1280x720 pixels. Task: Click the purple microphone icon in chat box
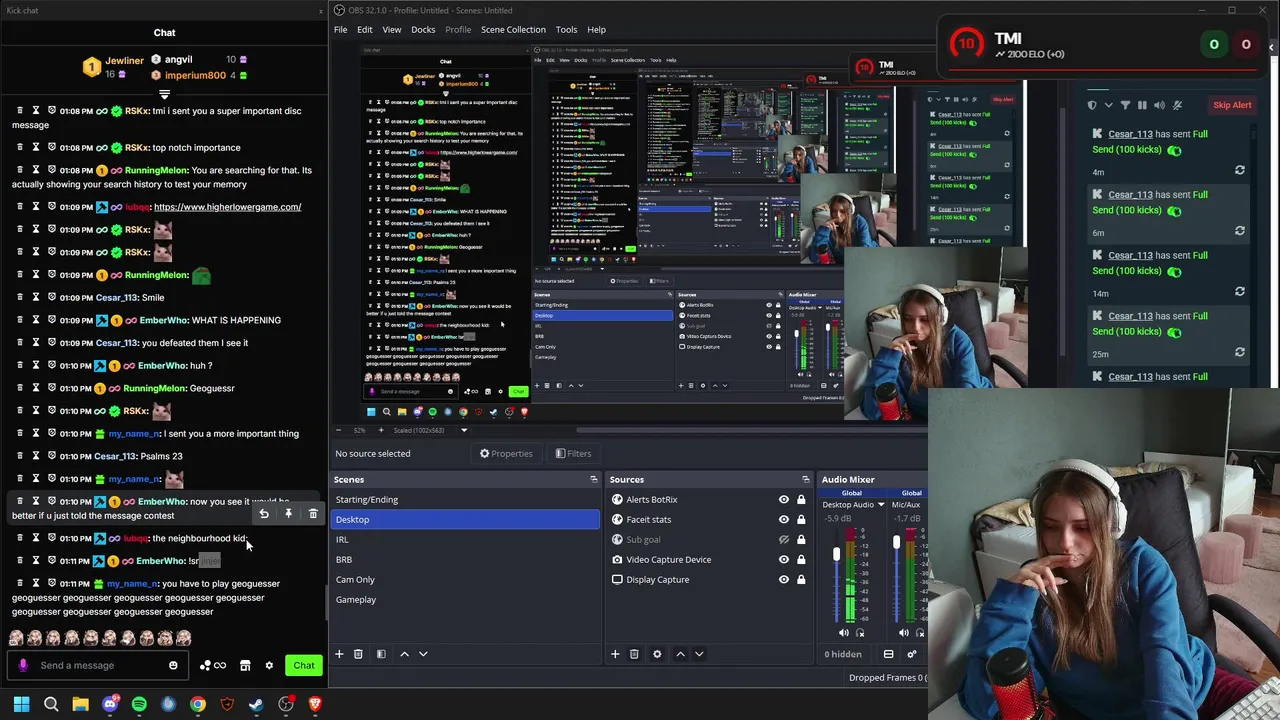(23, 666)
